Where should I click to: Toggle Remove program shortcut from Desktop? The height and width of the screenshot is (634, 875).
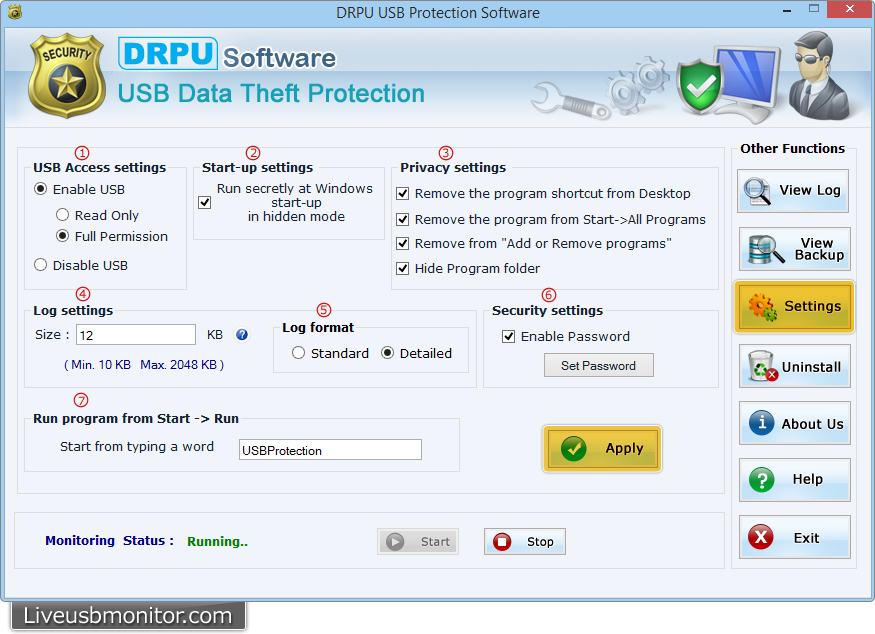point(402,194)
